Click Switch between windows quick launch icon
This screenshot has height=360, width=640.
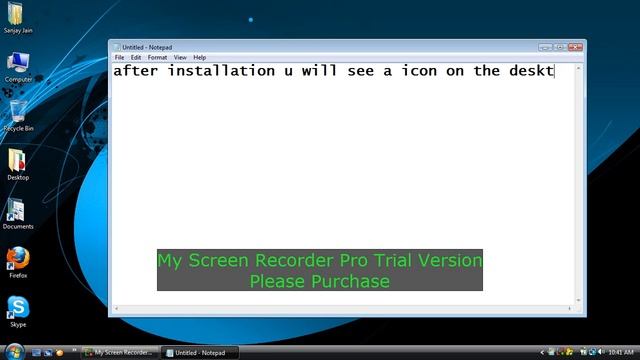(48, 352)
